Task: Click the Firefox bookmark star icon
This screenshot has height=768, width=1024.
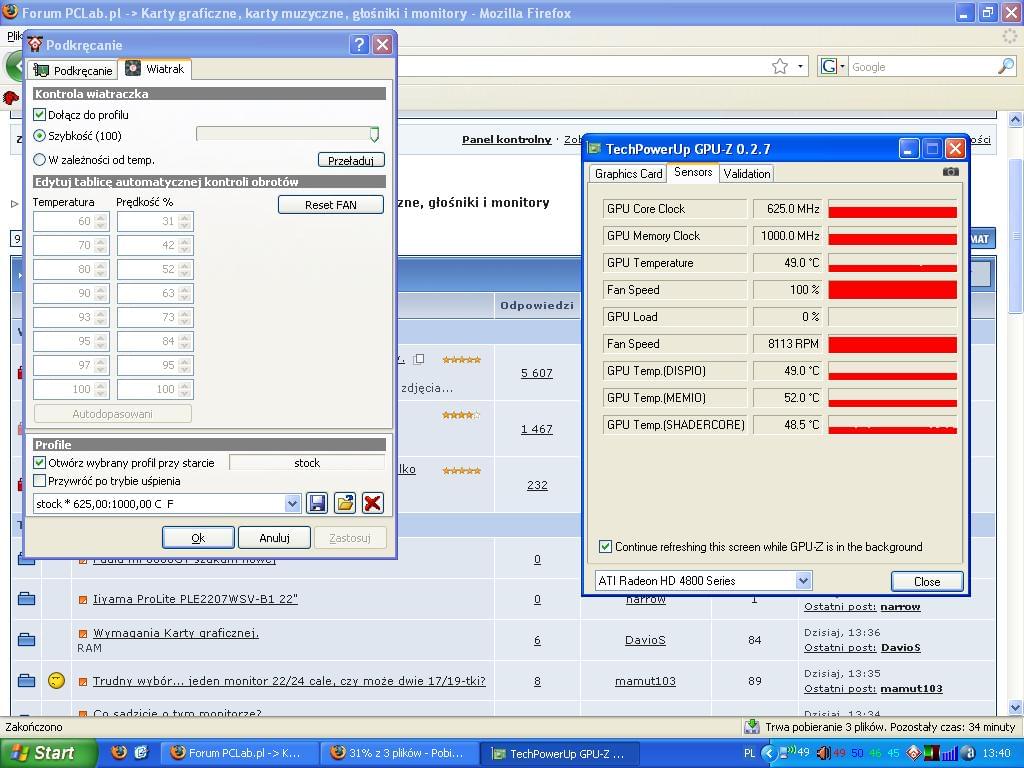Action: click(780, 66)
